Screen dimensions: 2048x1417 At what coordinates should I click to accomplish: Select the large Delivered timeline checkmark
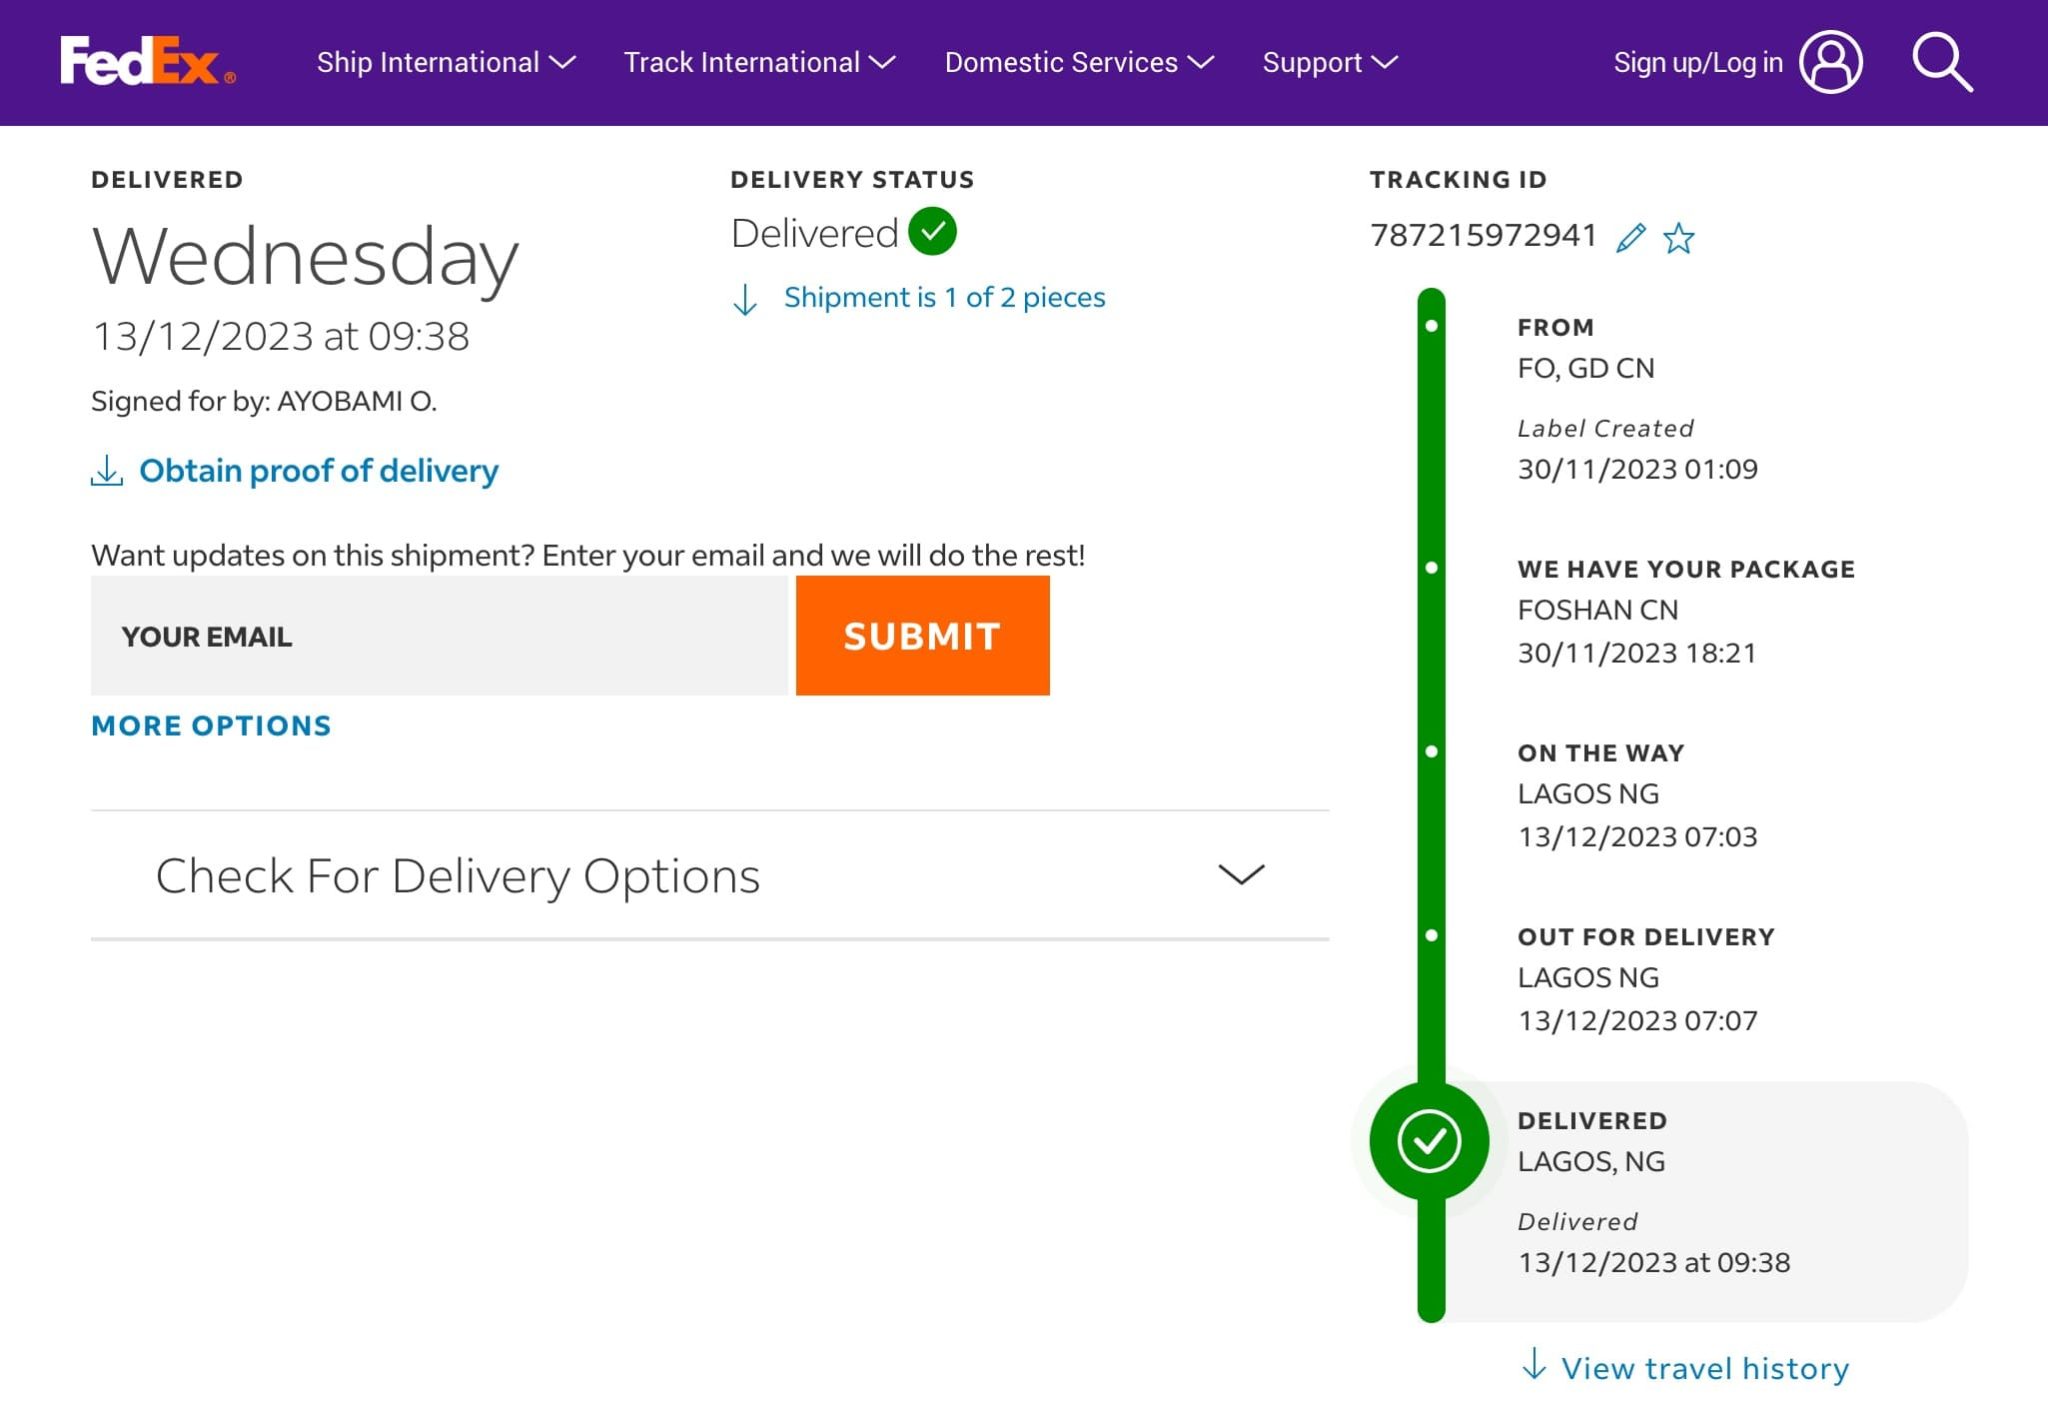tap(1429, 1141)
